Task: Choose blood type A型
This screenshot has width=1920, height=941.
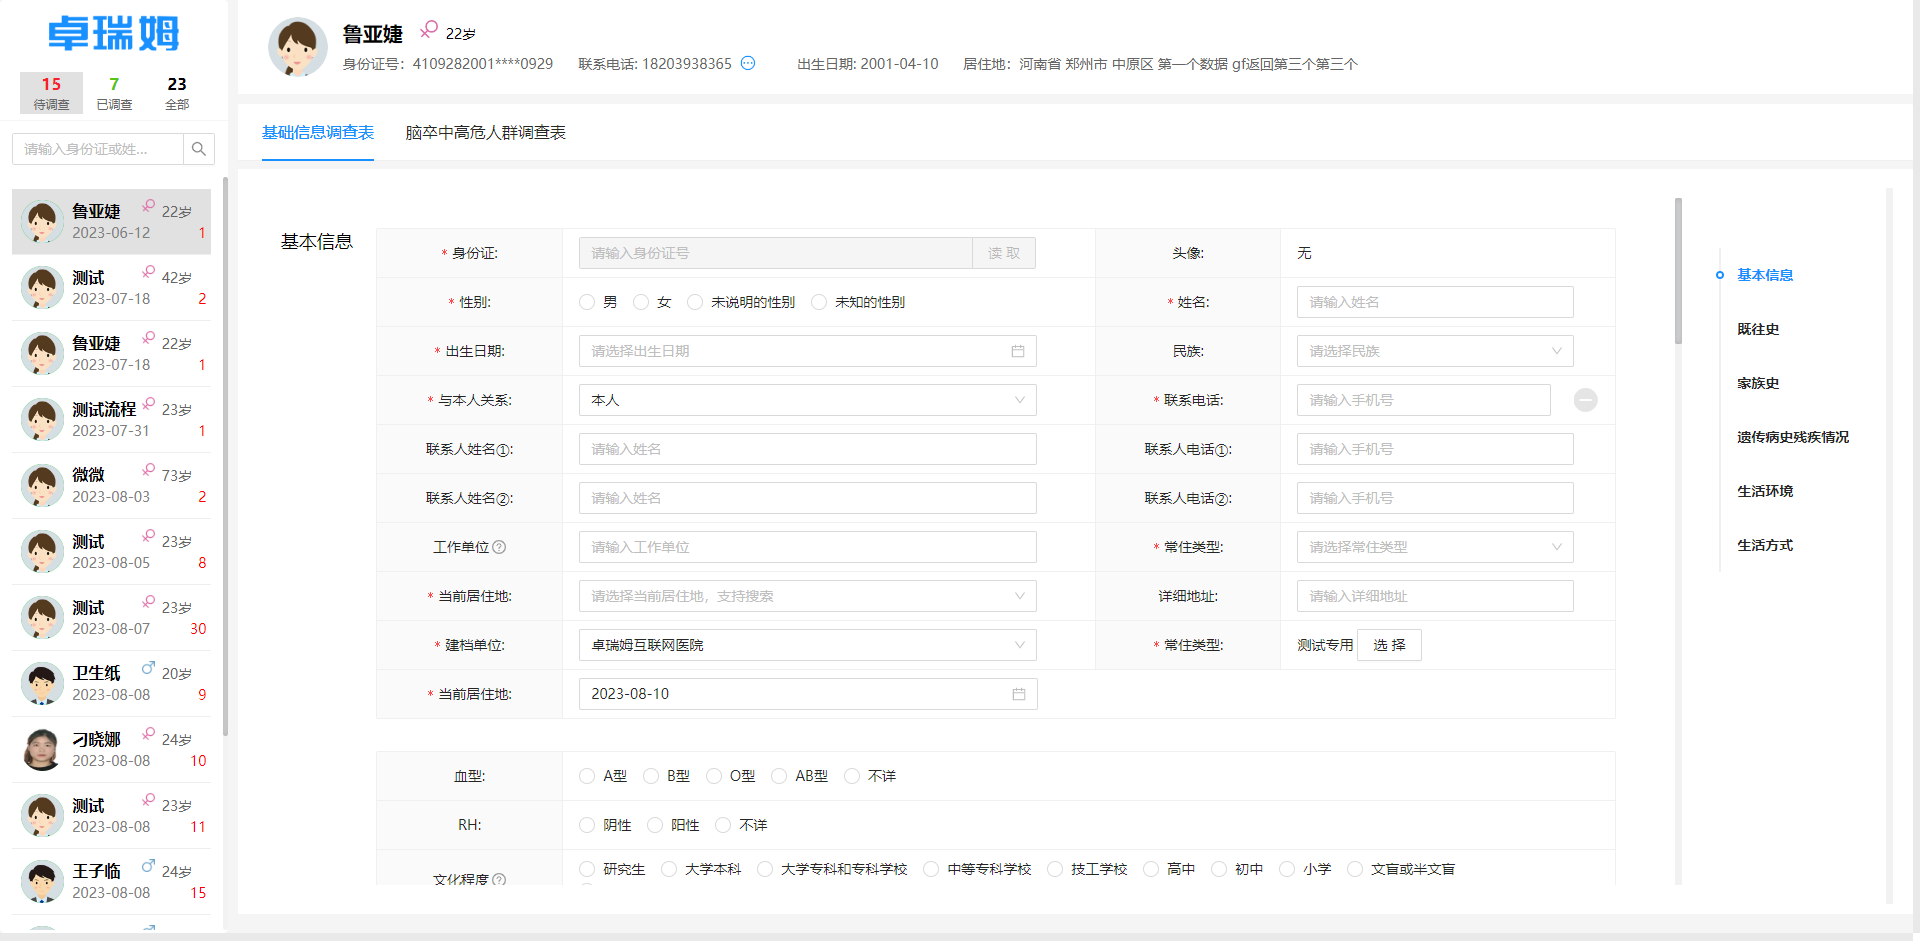Action: pos(587,776)
